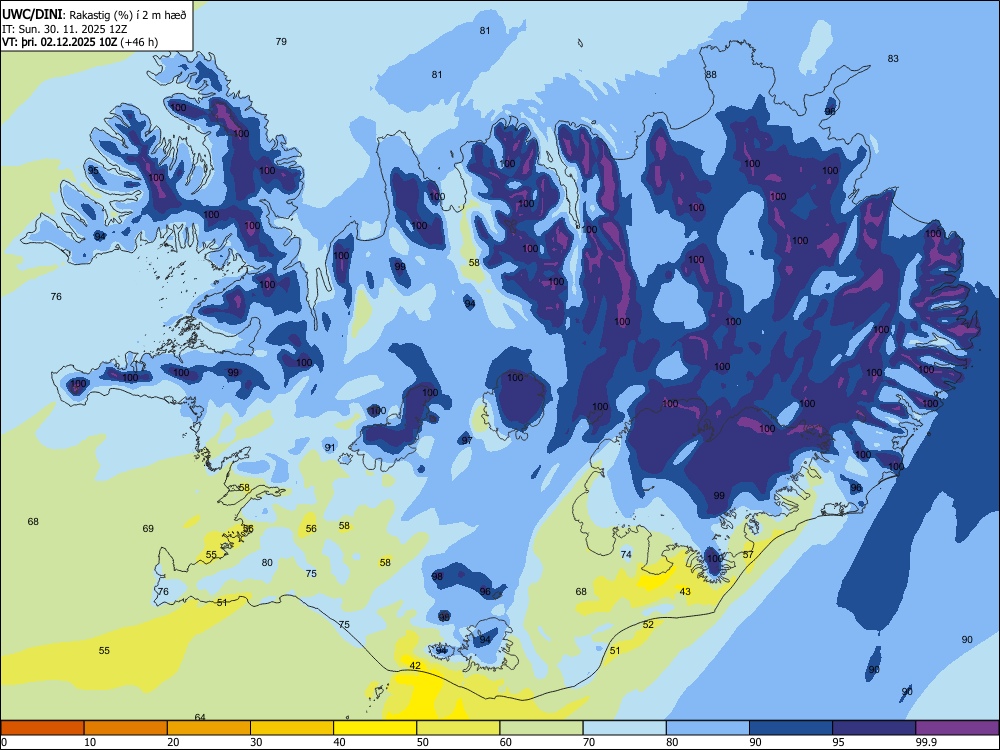Click the map humidity value '57'
The image size is (1000, 750).
(x=748, y=555)
